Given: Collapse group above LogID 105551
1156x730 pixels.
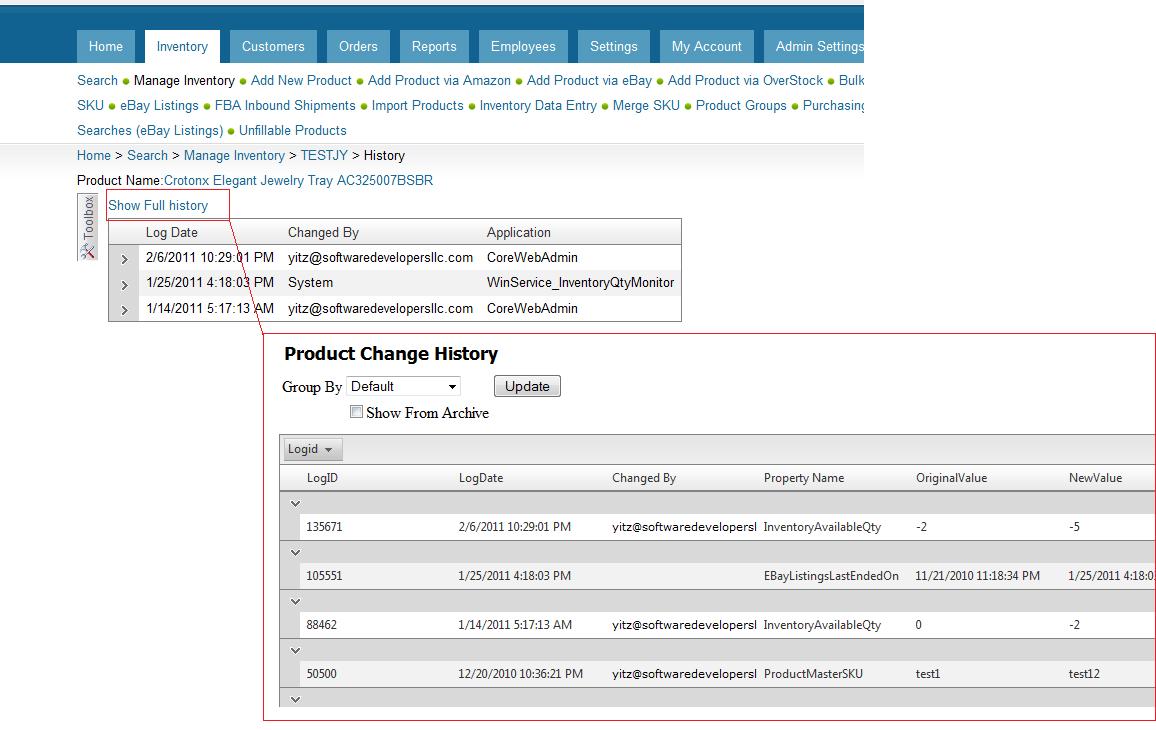Looking at the screenshot, I should tap(296, 552).
